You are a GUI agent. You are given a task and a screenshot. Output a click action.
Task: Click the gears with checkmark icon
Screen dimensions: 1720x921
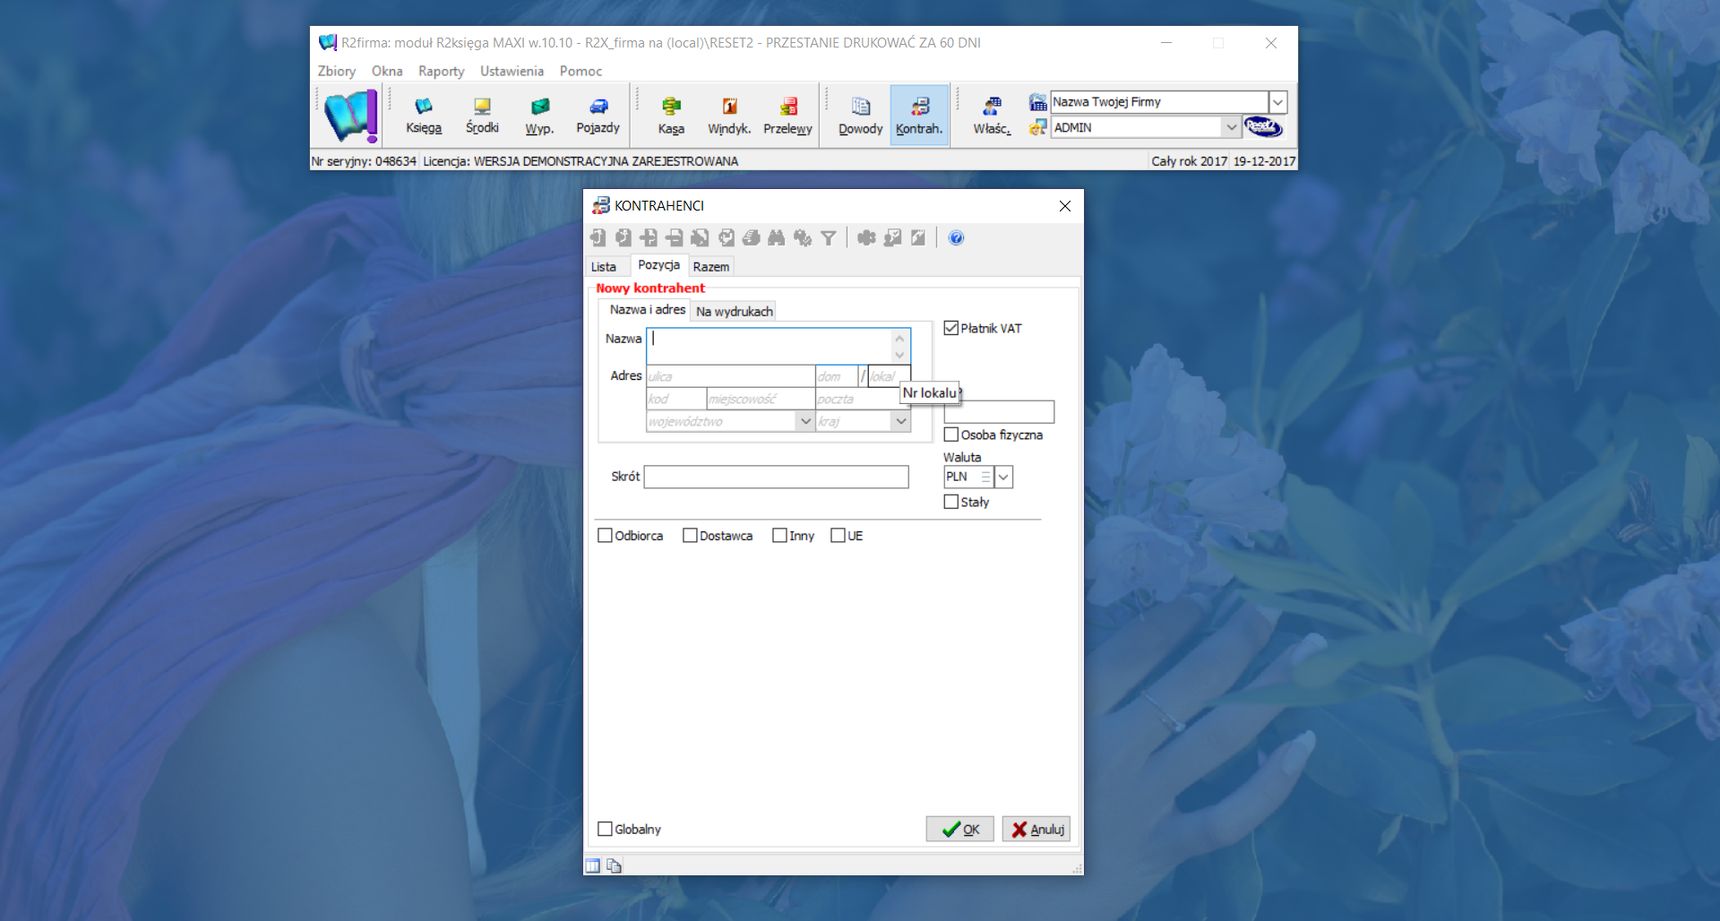(x=802, y=237)
